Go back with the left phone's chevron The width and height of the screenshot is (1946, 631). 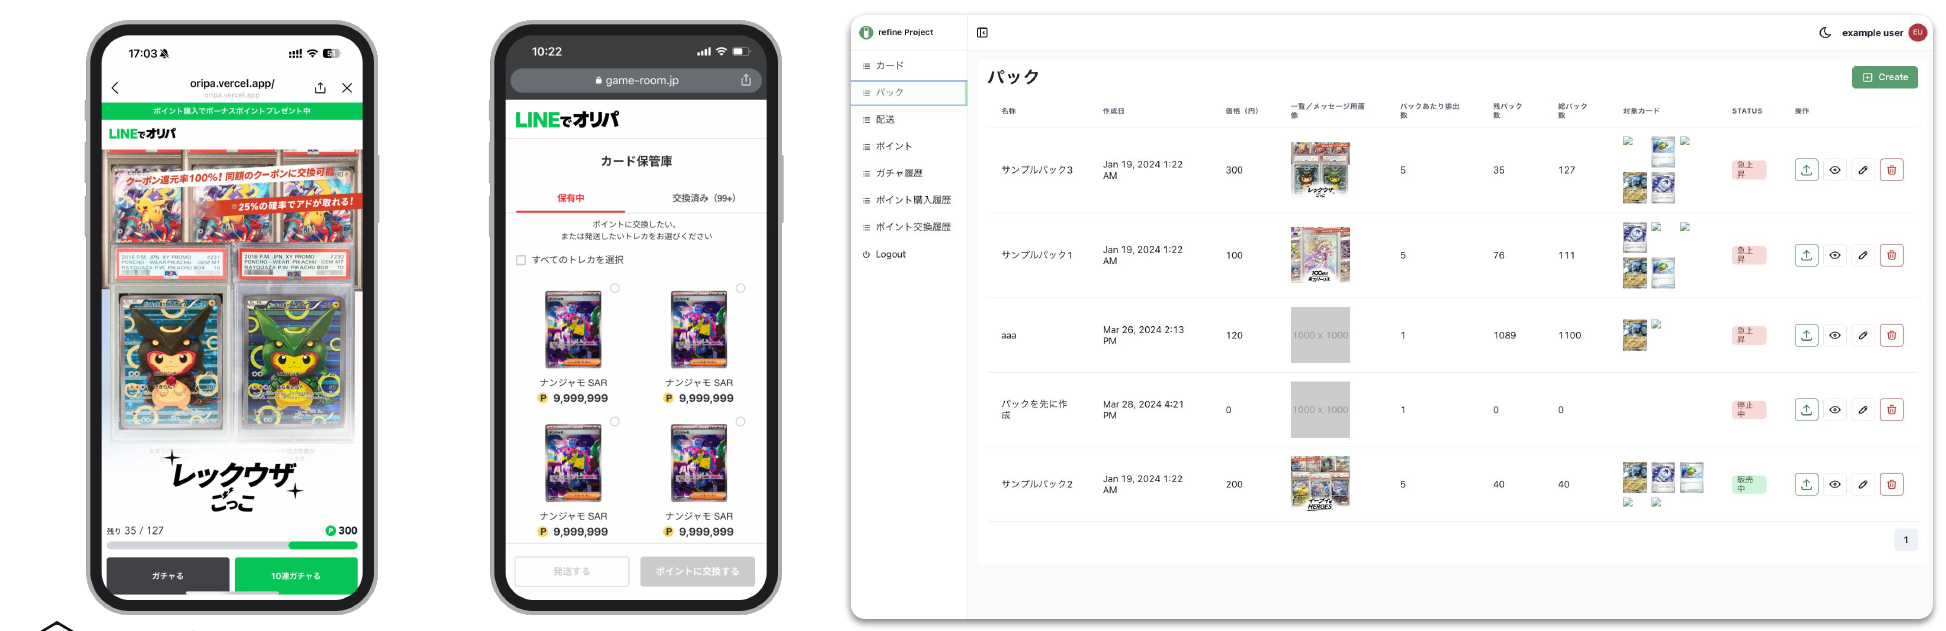115,88
